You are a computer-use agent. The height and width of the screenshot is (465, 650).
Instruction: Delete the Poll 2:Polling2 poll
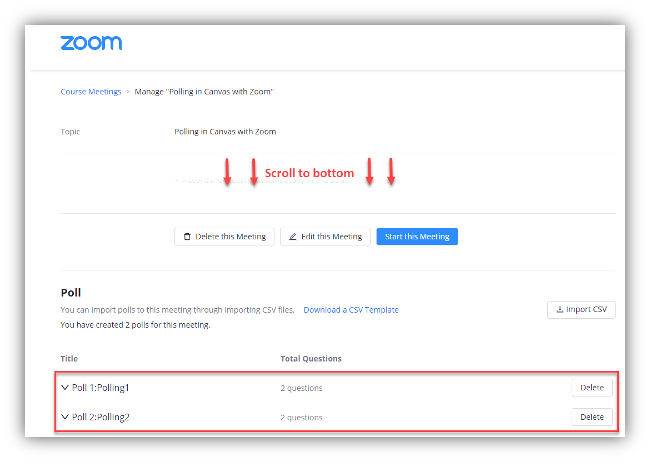tap(592, 417)
